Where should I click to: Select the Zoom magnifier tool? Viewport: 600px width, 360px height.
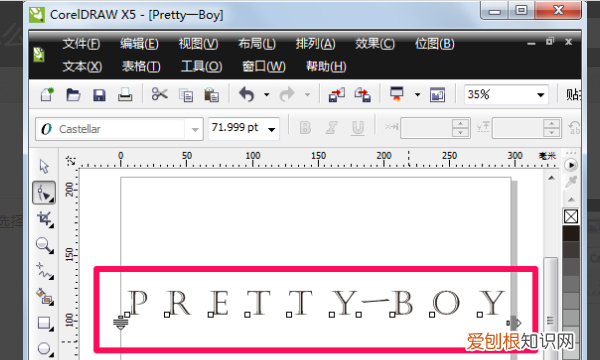(x=44, y=245)
